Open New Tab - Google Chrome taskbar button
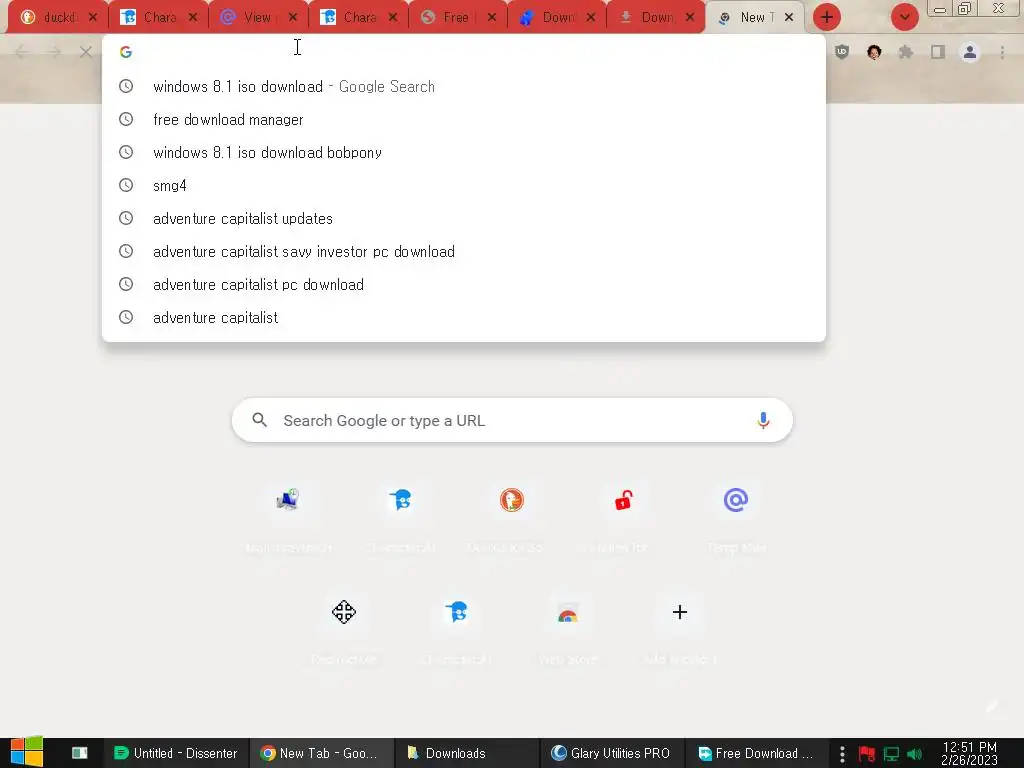1024x768 pixels. pos(321,753)
